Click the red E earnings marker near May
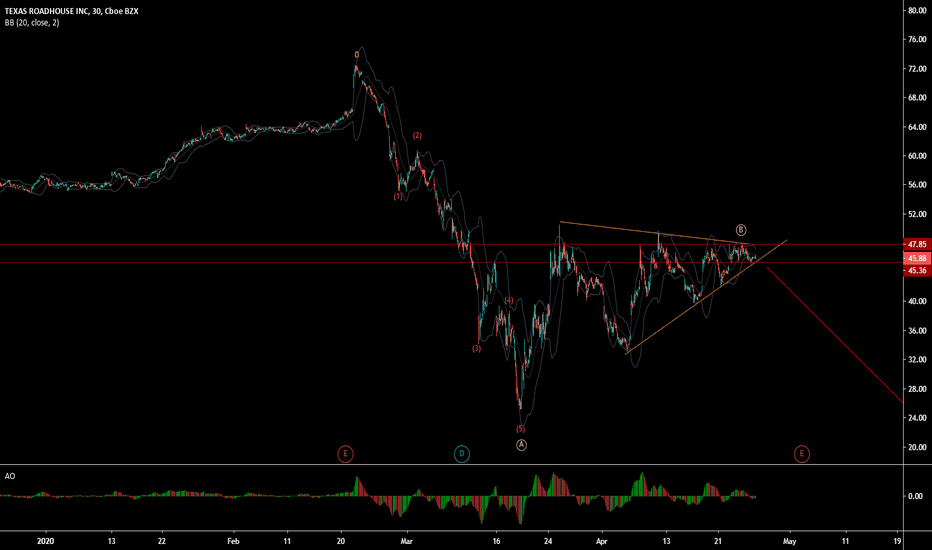This screenshot has width=932, height=550. click(x=802, y=454)
